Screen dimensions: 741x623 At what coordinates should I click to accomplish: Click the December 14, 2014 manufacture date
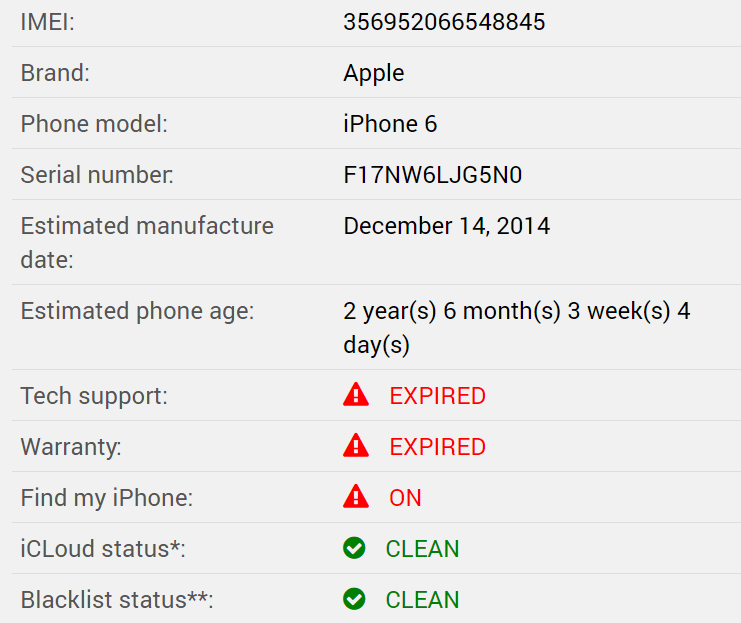coord(447,226)
